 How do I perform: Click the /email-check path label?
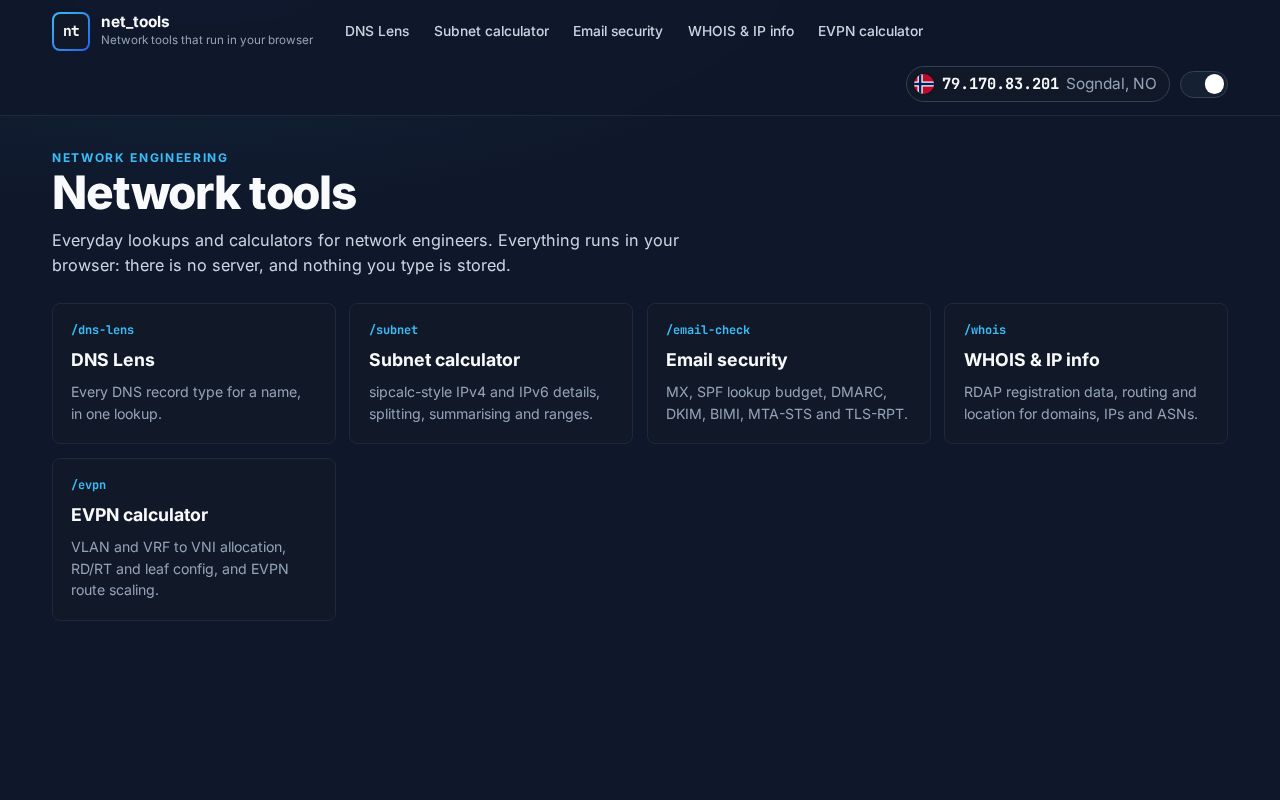tap(708, 330)
